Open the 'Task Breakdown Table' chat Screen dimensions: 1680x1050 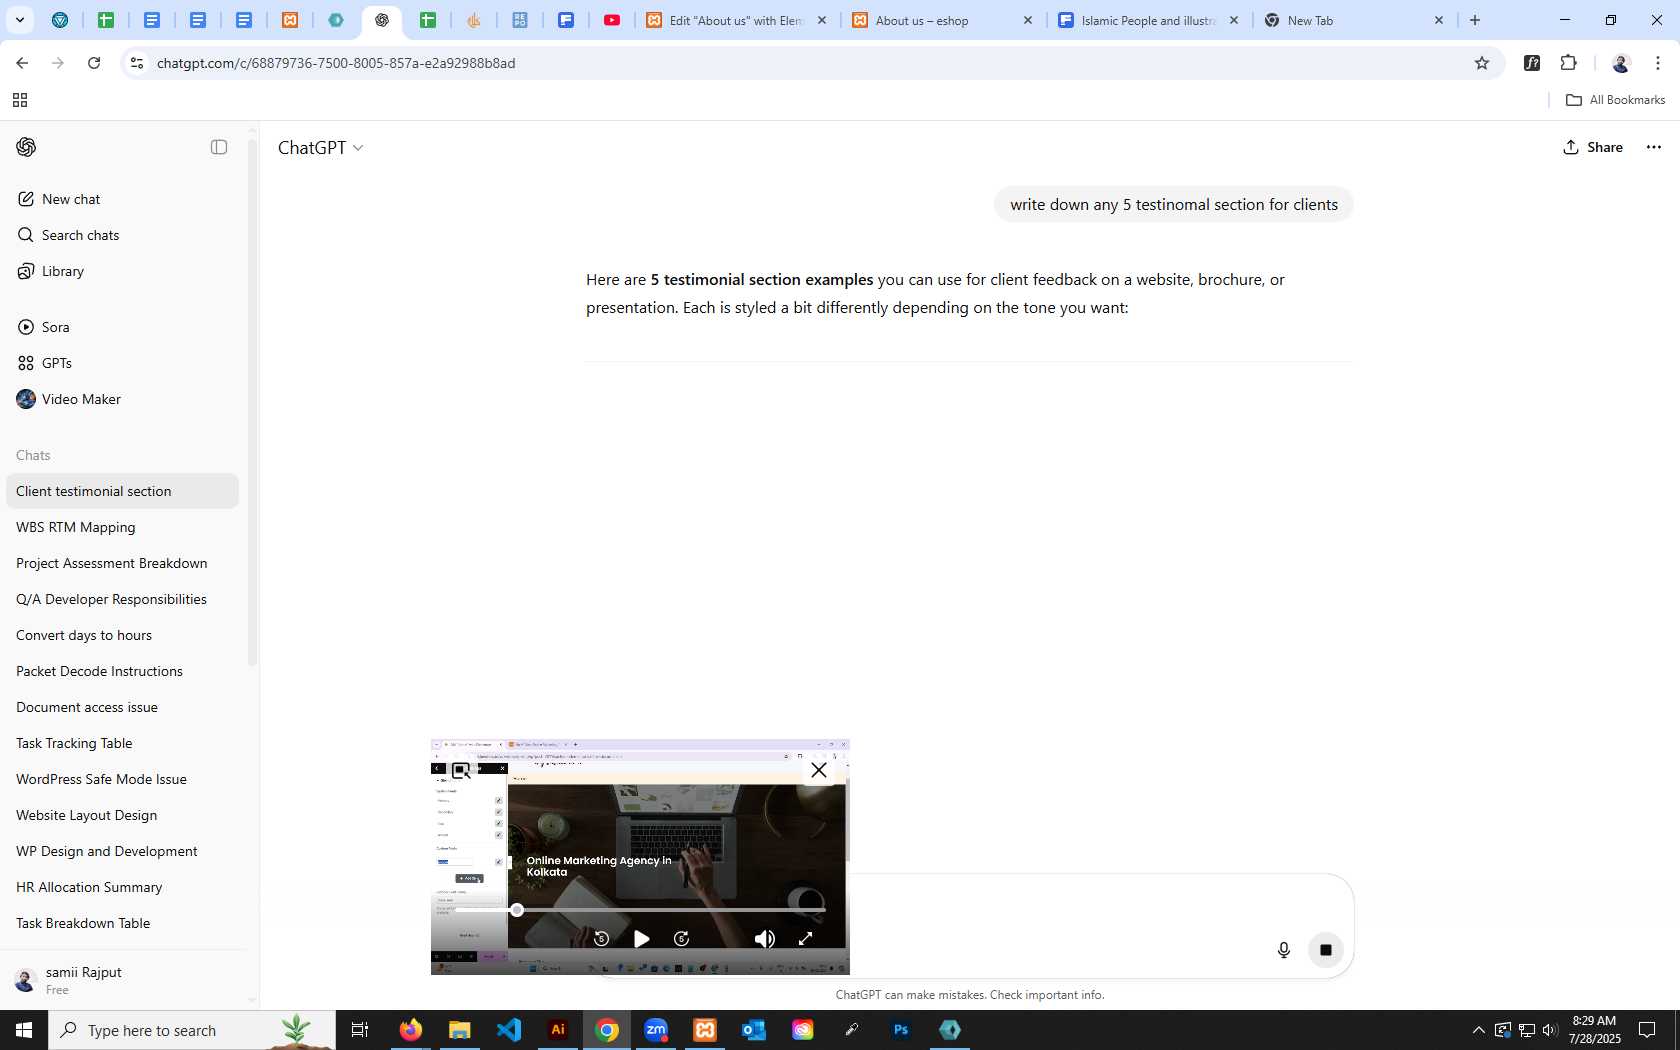[x=122, y=923]
